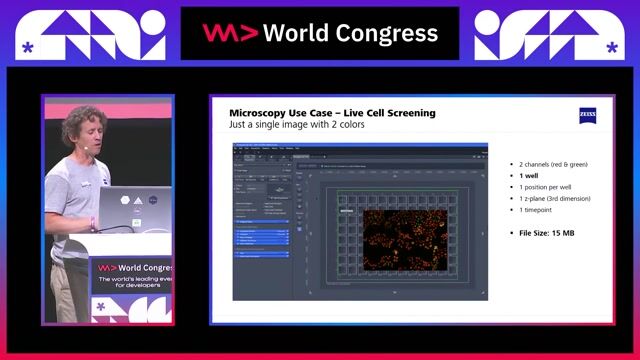The height and width of the screenshot is (360, 640).
Task: Click the bullet "2 channels (red & green)"
Action: coord(553,164)
